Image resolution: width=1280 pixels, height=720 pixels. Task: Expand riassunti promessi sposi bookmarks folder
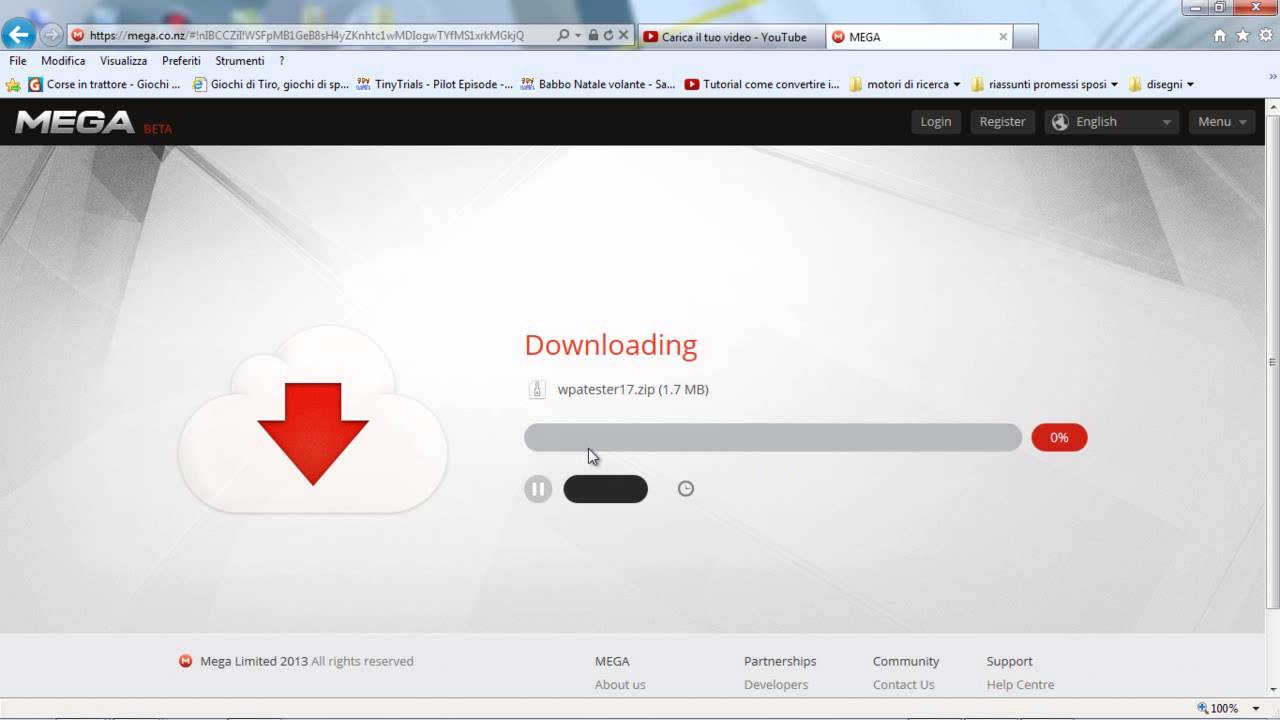point(1044,85)
